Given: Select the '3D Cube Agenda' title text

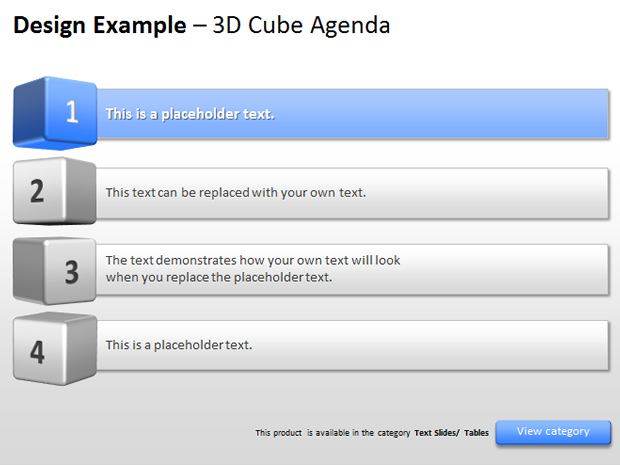Looking at the screenshot, I should (x=301, y=25).
